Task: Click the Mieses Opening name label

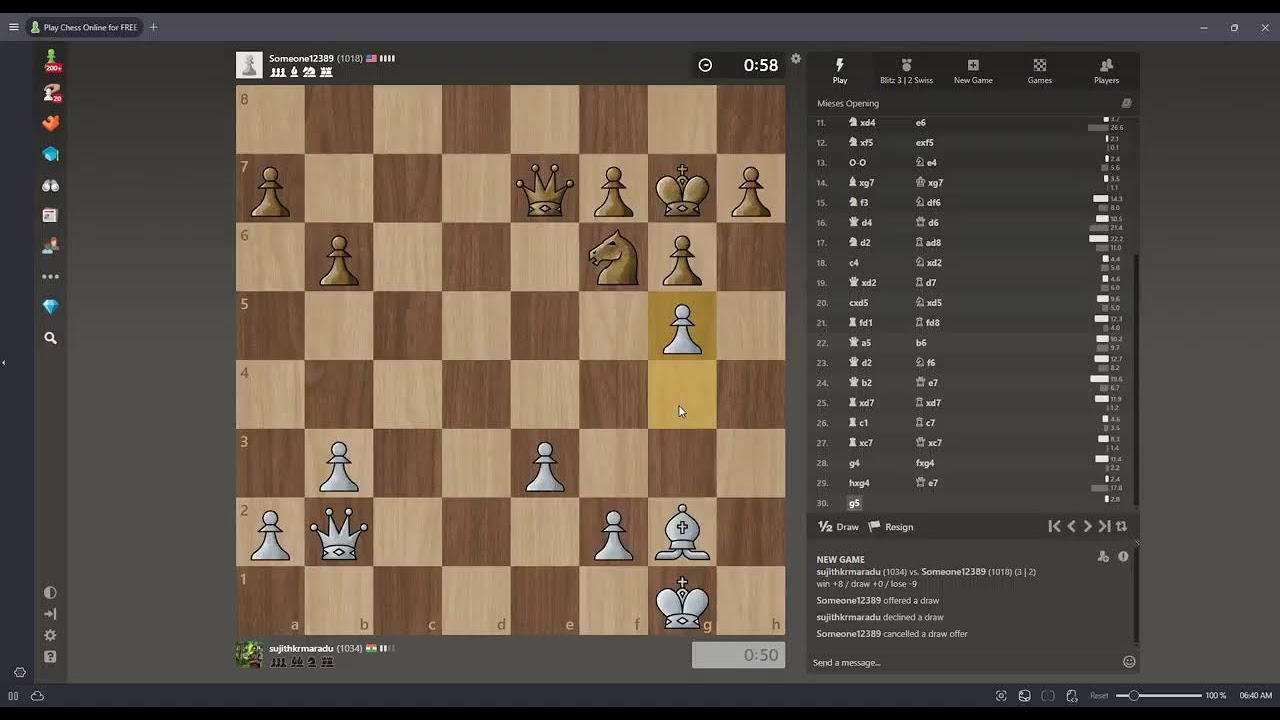Action: [x=848, y=103]
